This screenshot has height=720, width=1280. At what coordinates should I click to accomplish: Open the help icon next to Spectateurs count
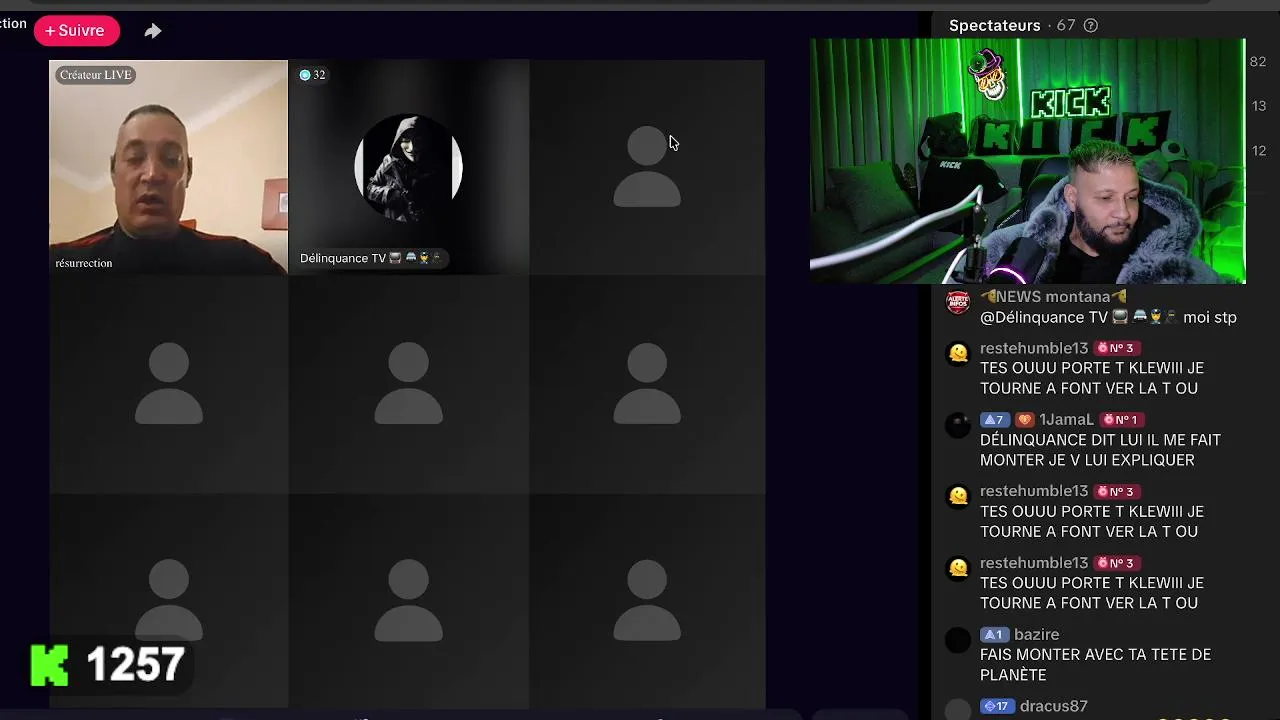[x=1091, y=26]
